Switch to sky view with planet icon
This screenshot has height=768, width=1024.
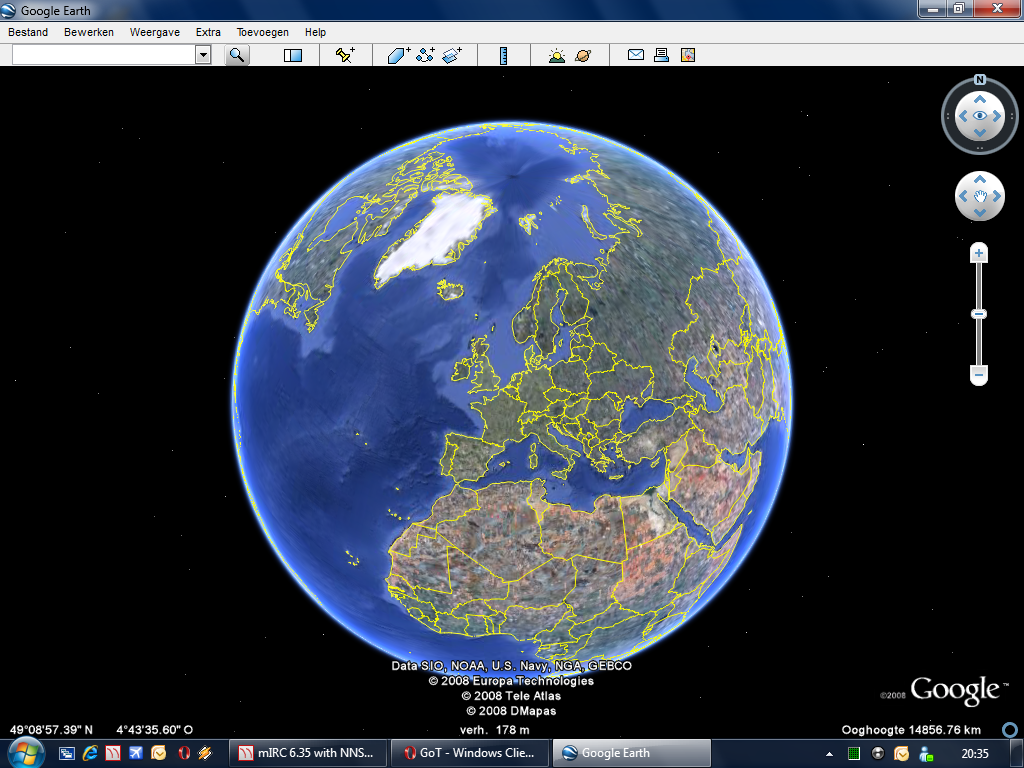click(x=583, y=55)
